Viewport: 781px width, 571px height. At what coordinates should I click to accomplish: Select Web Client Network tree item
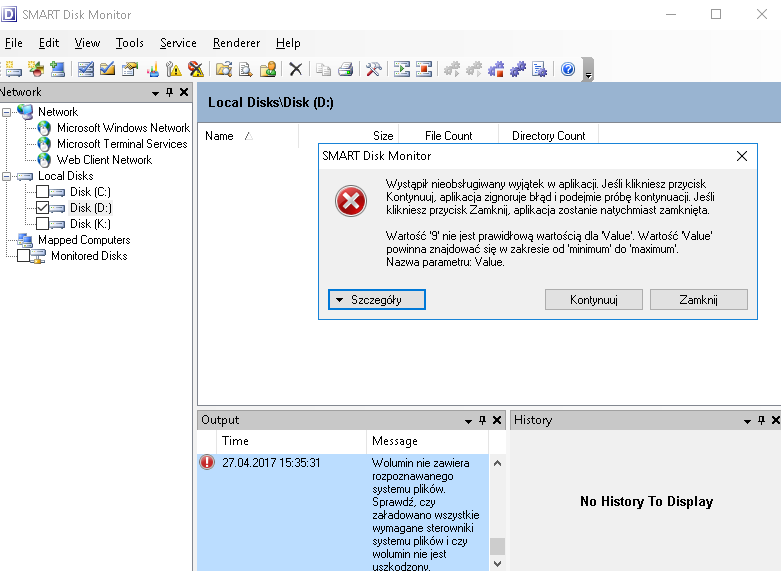pyautogui.click(x=105, y=160)
